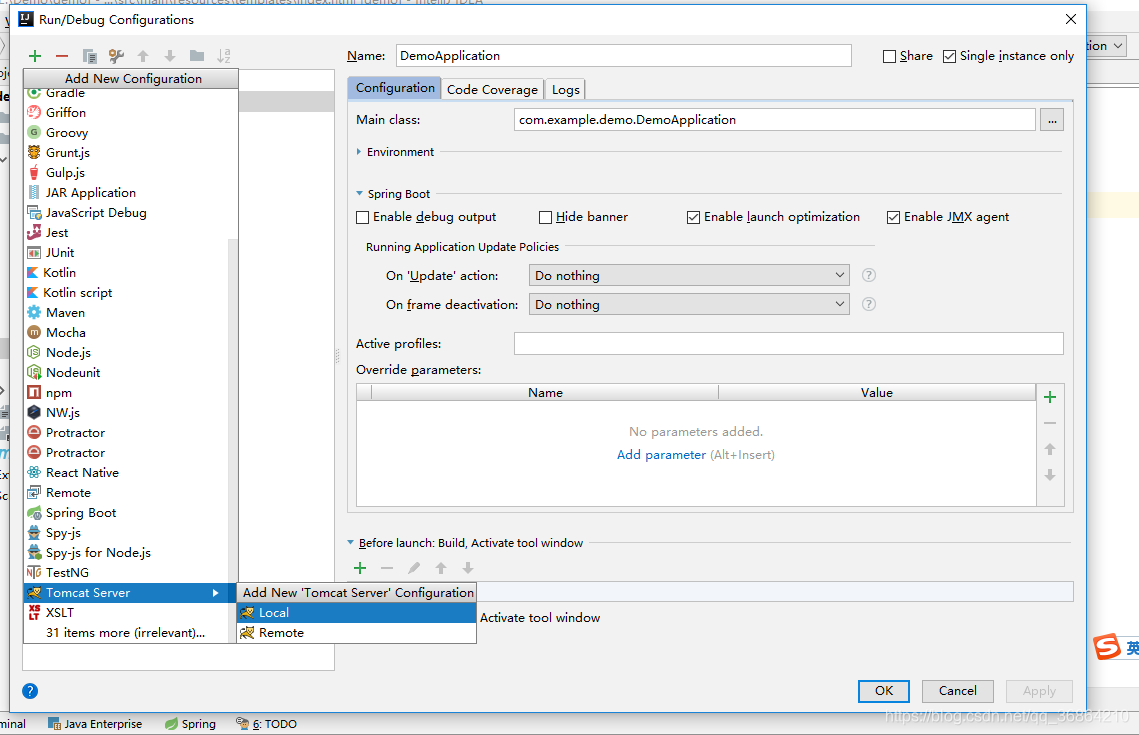This screenshot has width=1139, height=735.
Task: Toggle Enable JMX agent checkbox
Action: (x=893, y=217)
